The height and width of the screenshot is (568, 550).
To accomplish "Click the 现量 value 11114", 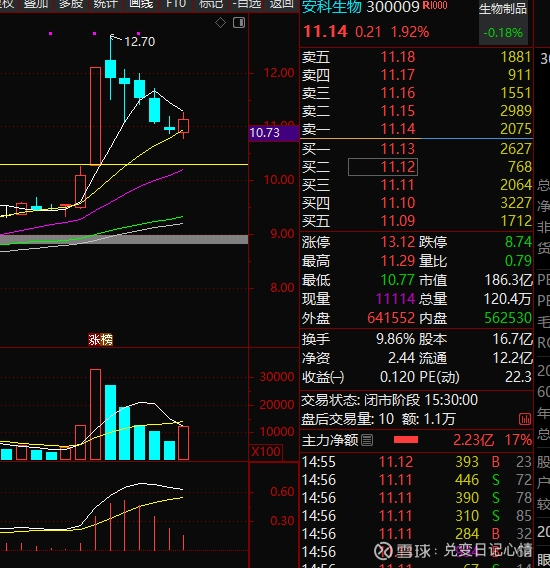I will (395, 299).
